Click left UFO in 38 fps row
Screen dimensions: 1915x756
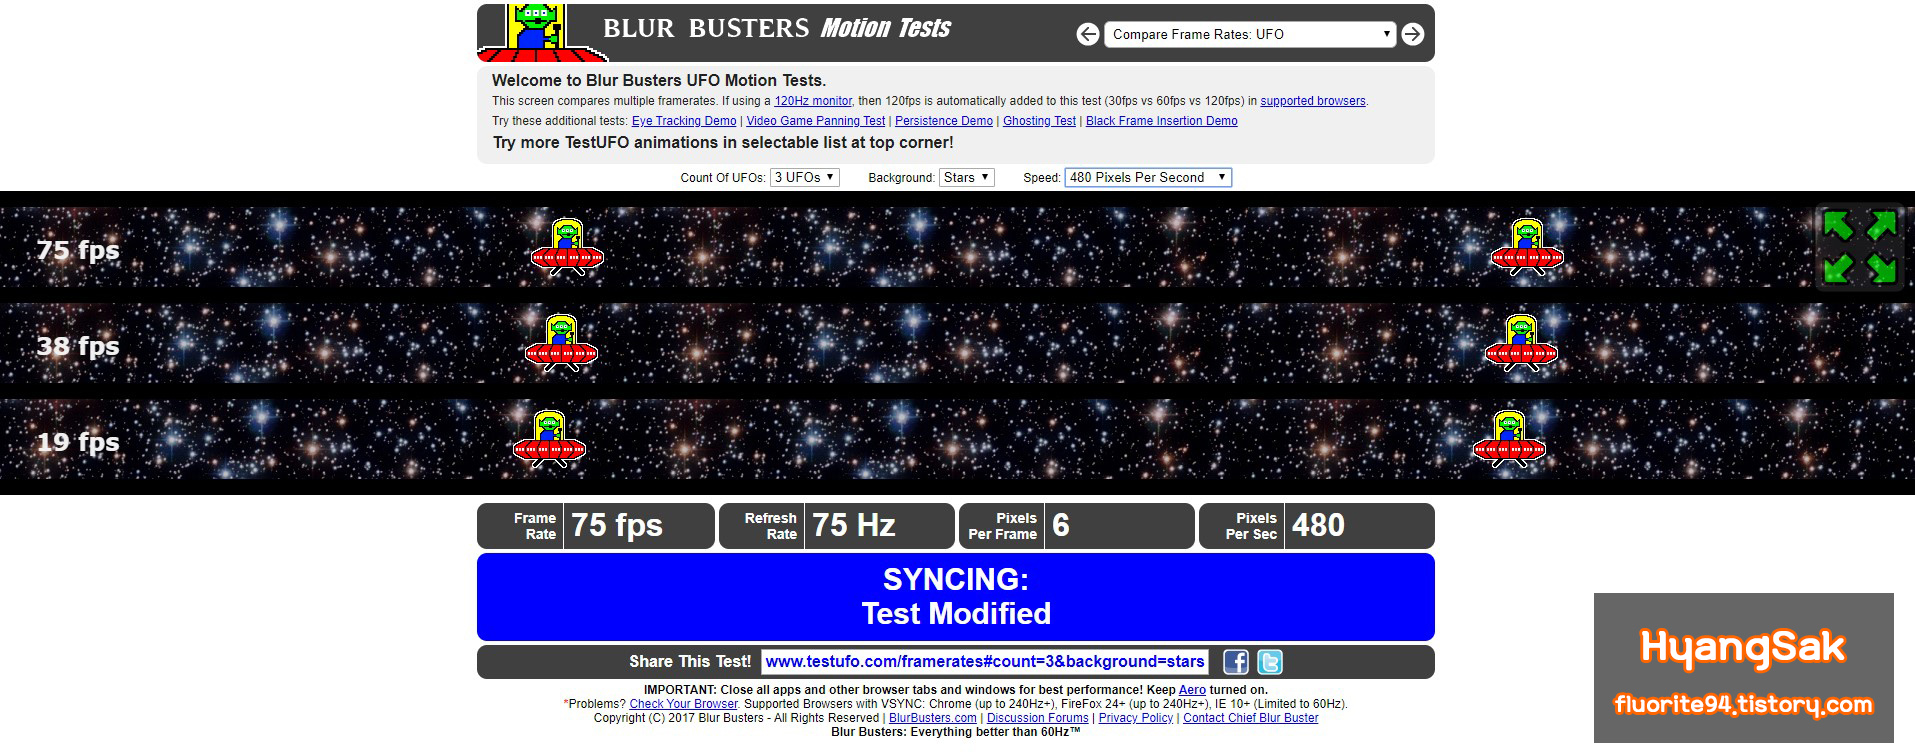561,343
